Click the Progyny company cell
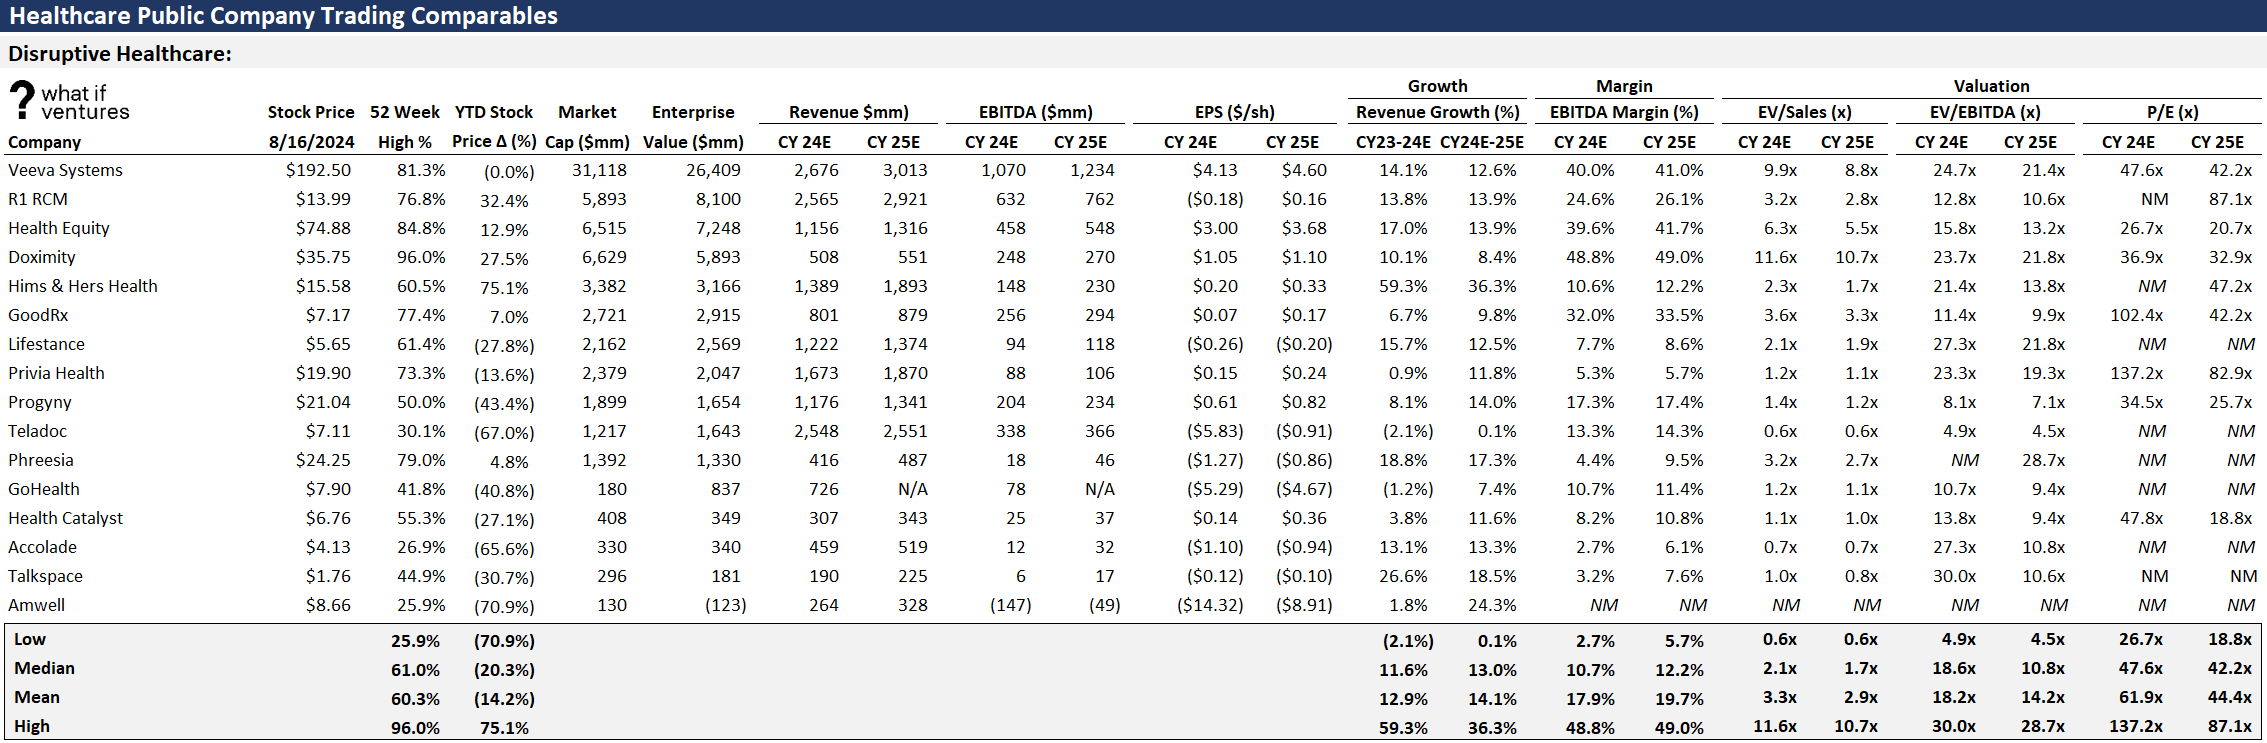 (x=40, y=402)
